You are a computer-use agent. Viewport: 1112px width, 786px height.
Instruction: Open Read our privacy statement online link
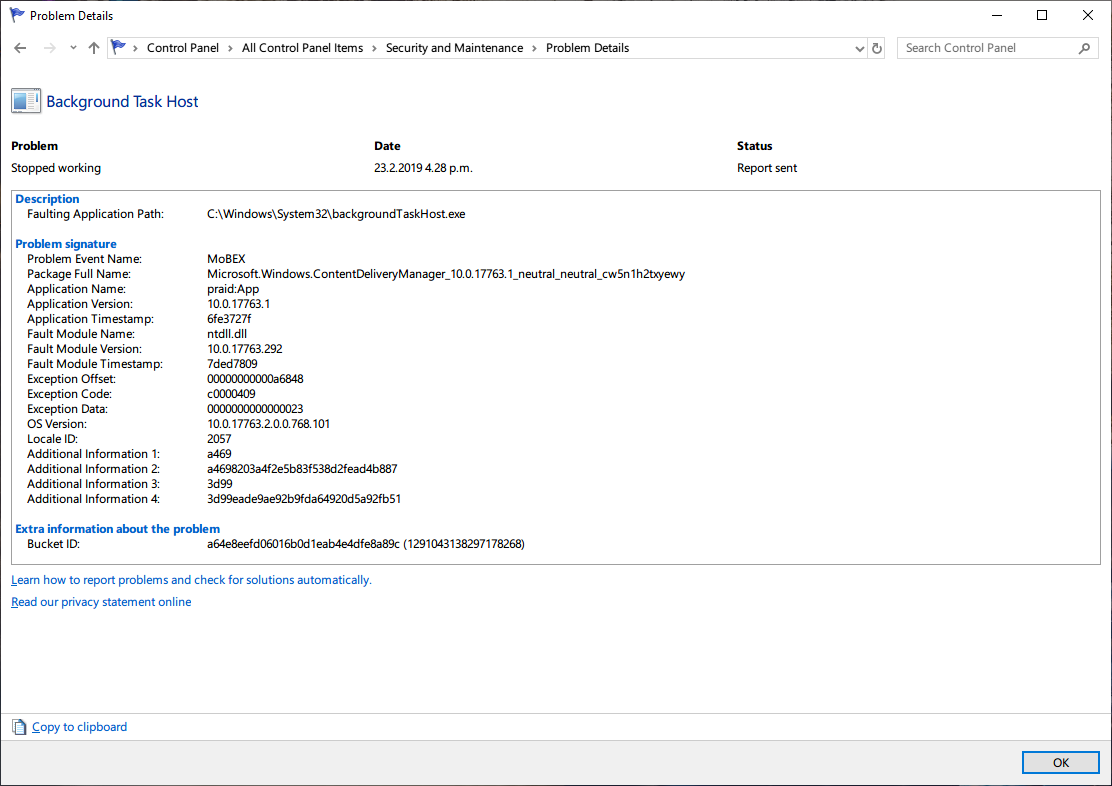coord(101,602)
